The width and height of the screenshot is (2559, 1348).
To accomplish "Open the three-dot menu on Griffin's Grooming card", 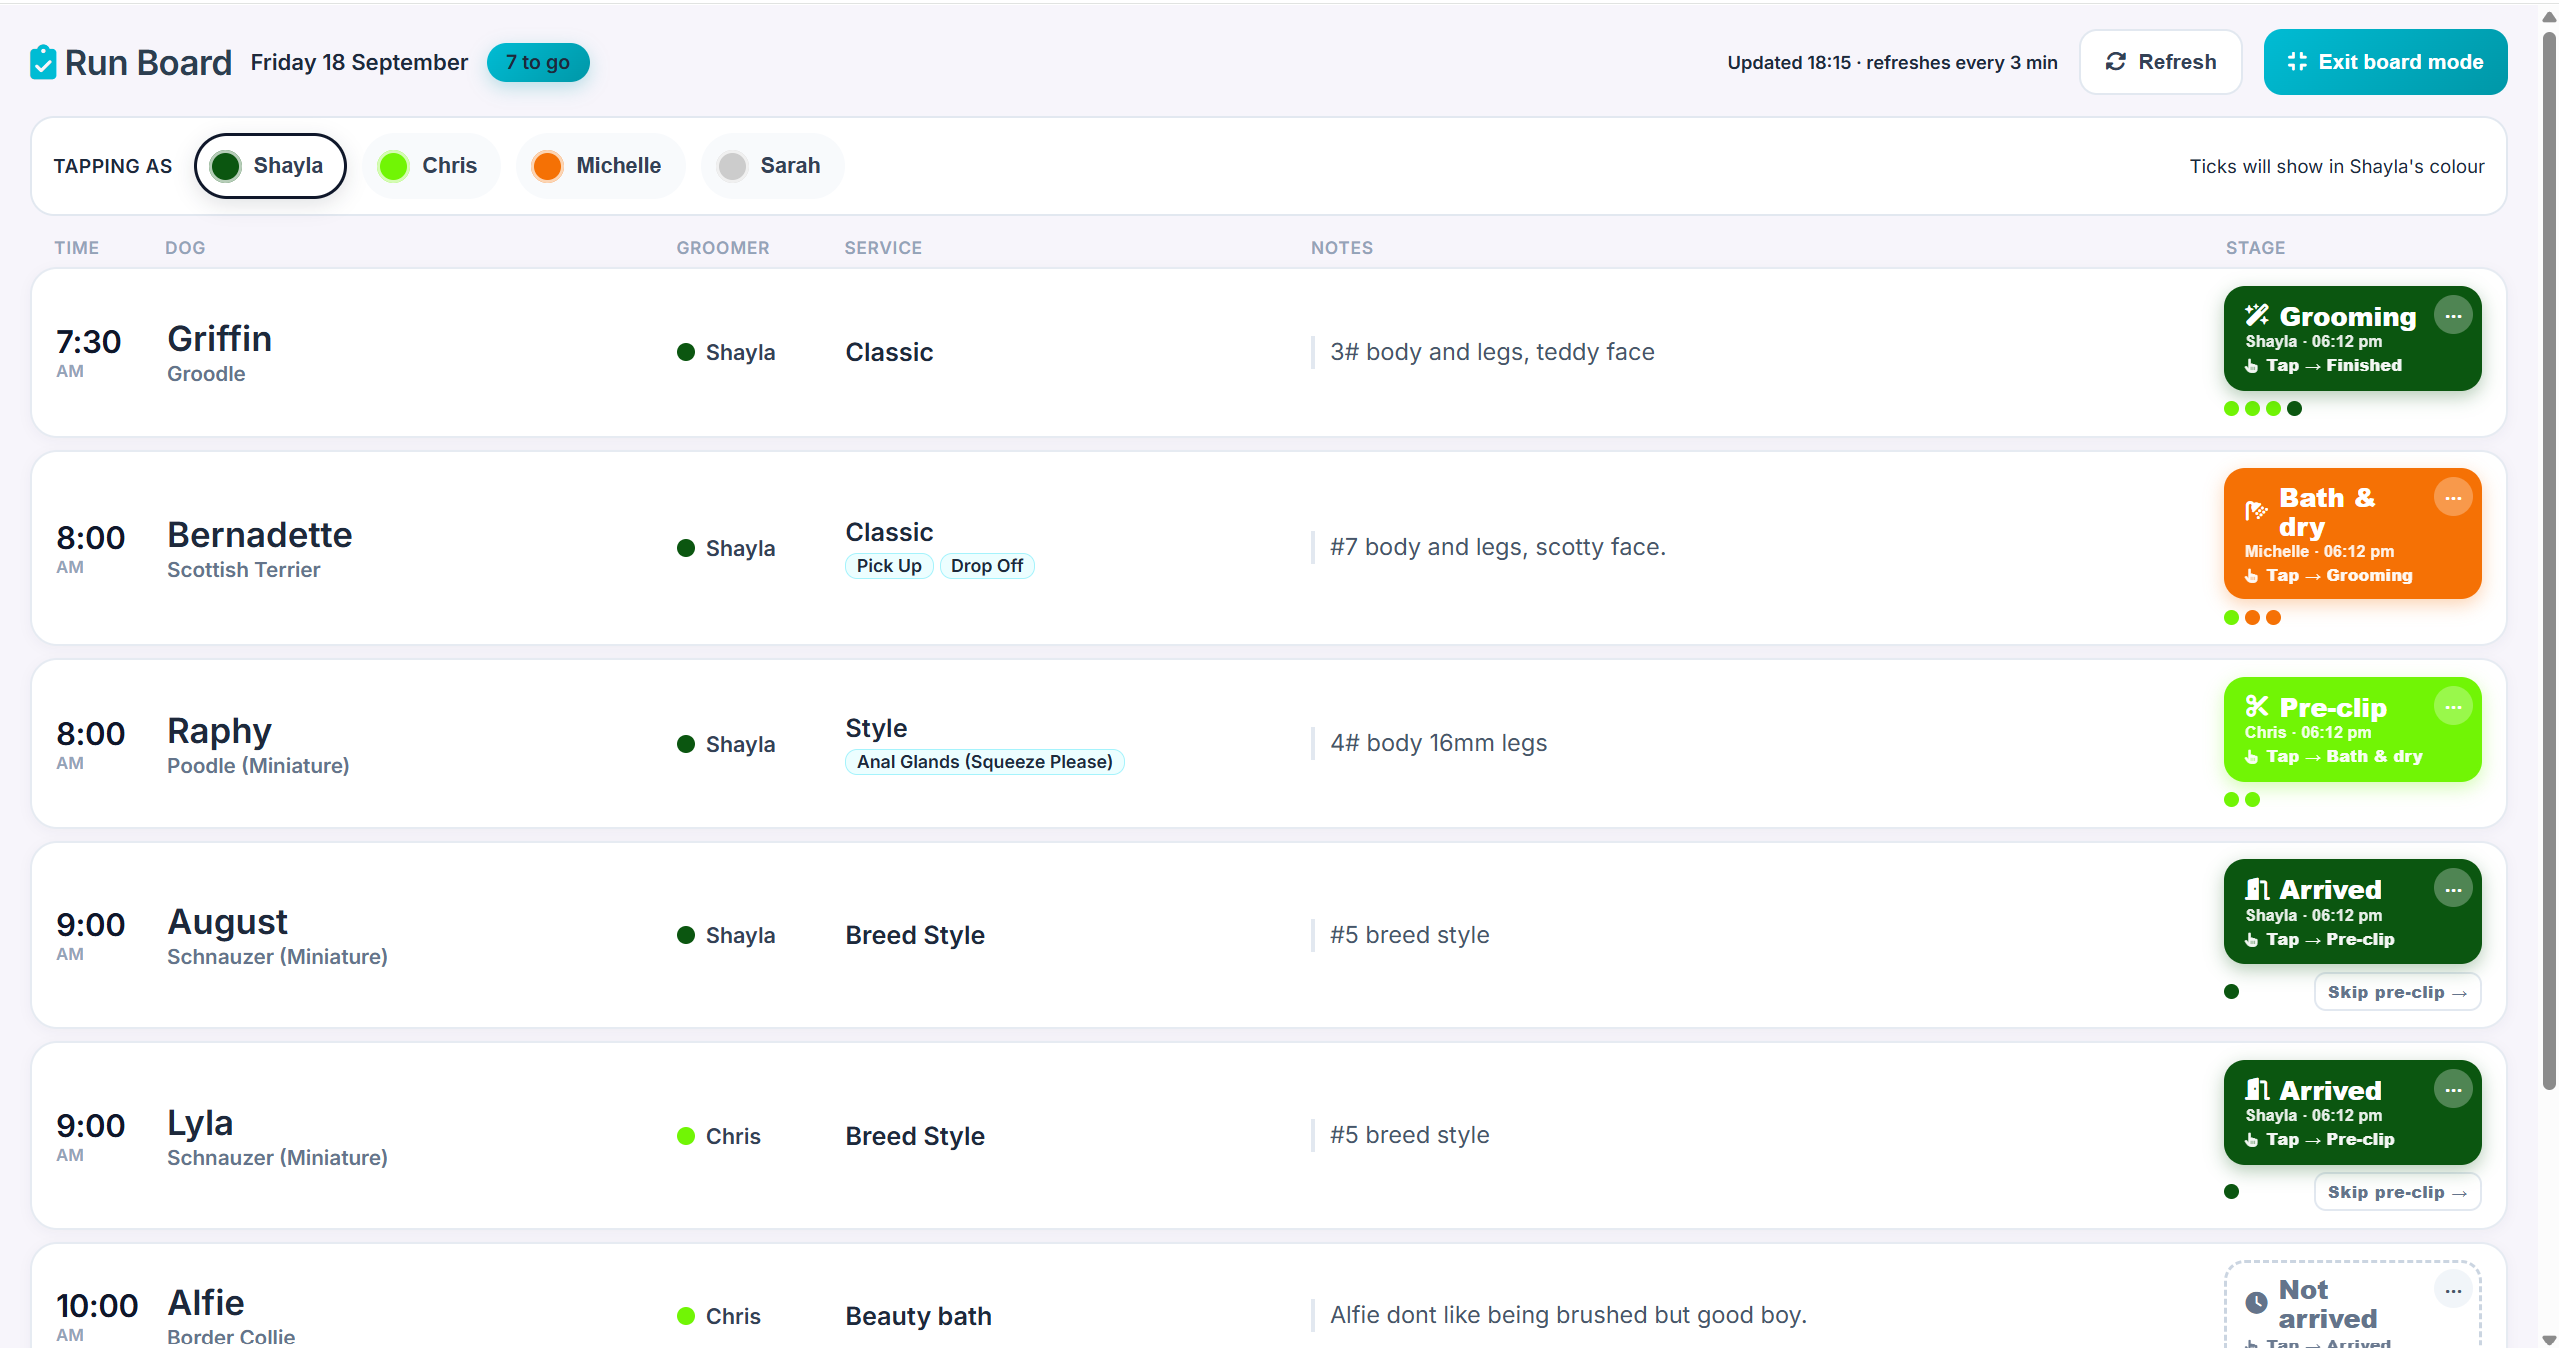I will coord(2453,316).
